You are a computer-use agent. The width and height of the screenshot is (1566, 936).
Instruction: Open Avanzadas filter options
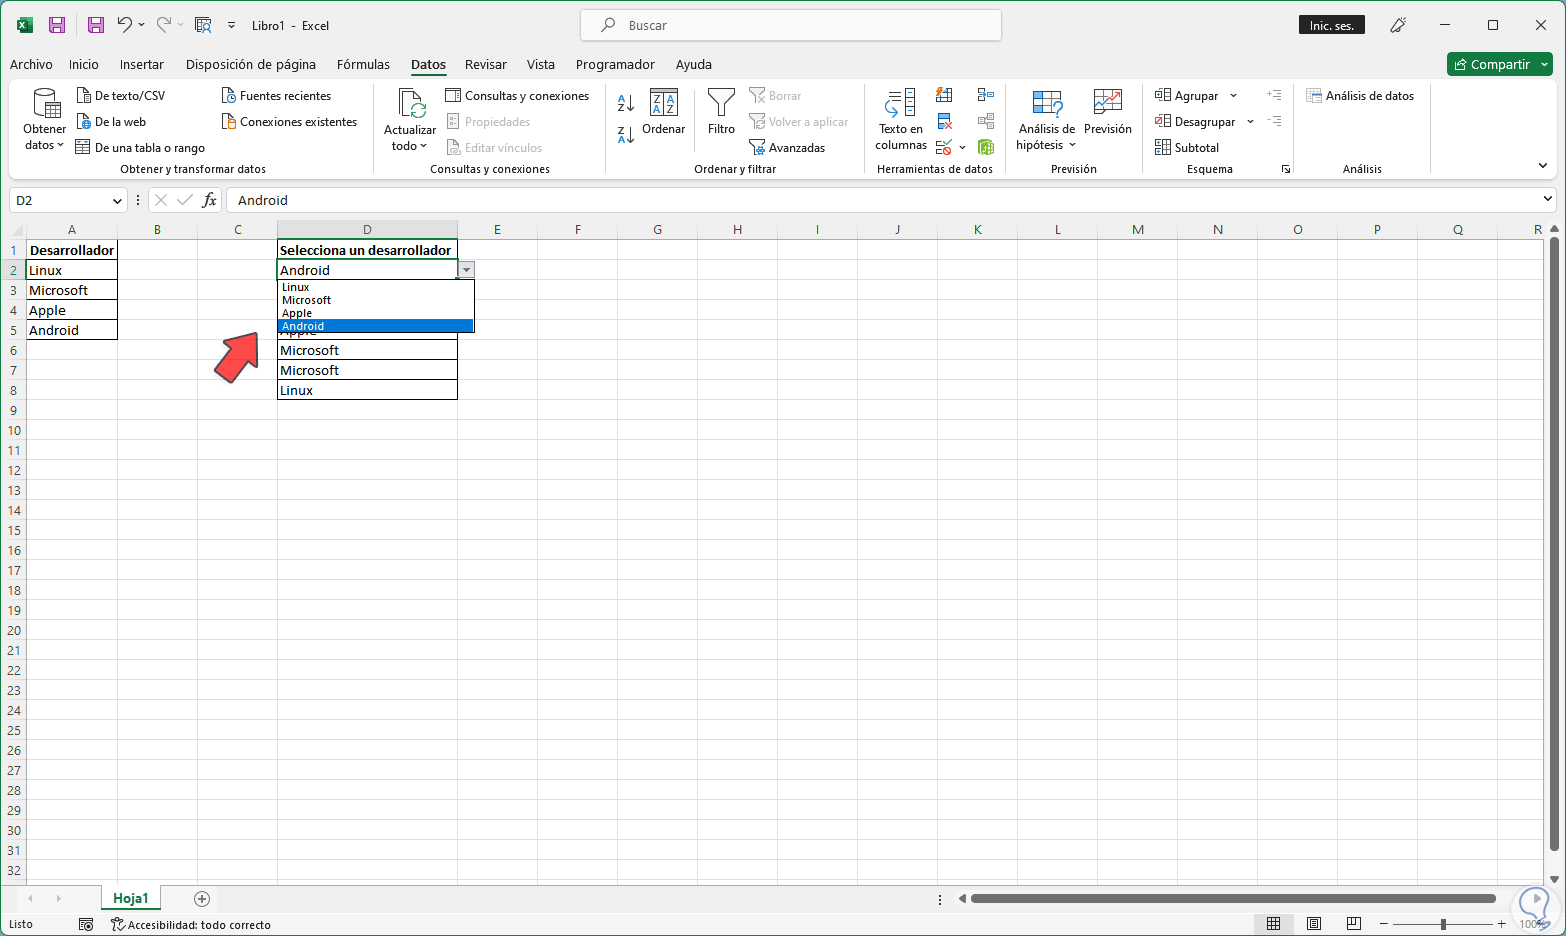point(787,148)
